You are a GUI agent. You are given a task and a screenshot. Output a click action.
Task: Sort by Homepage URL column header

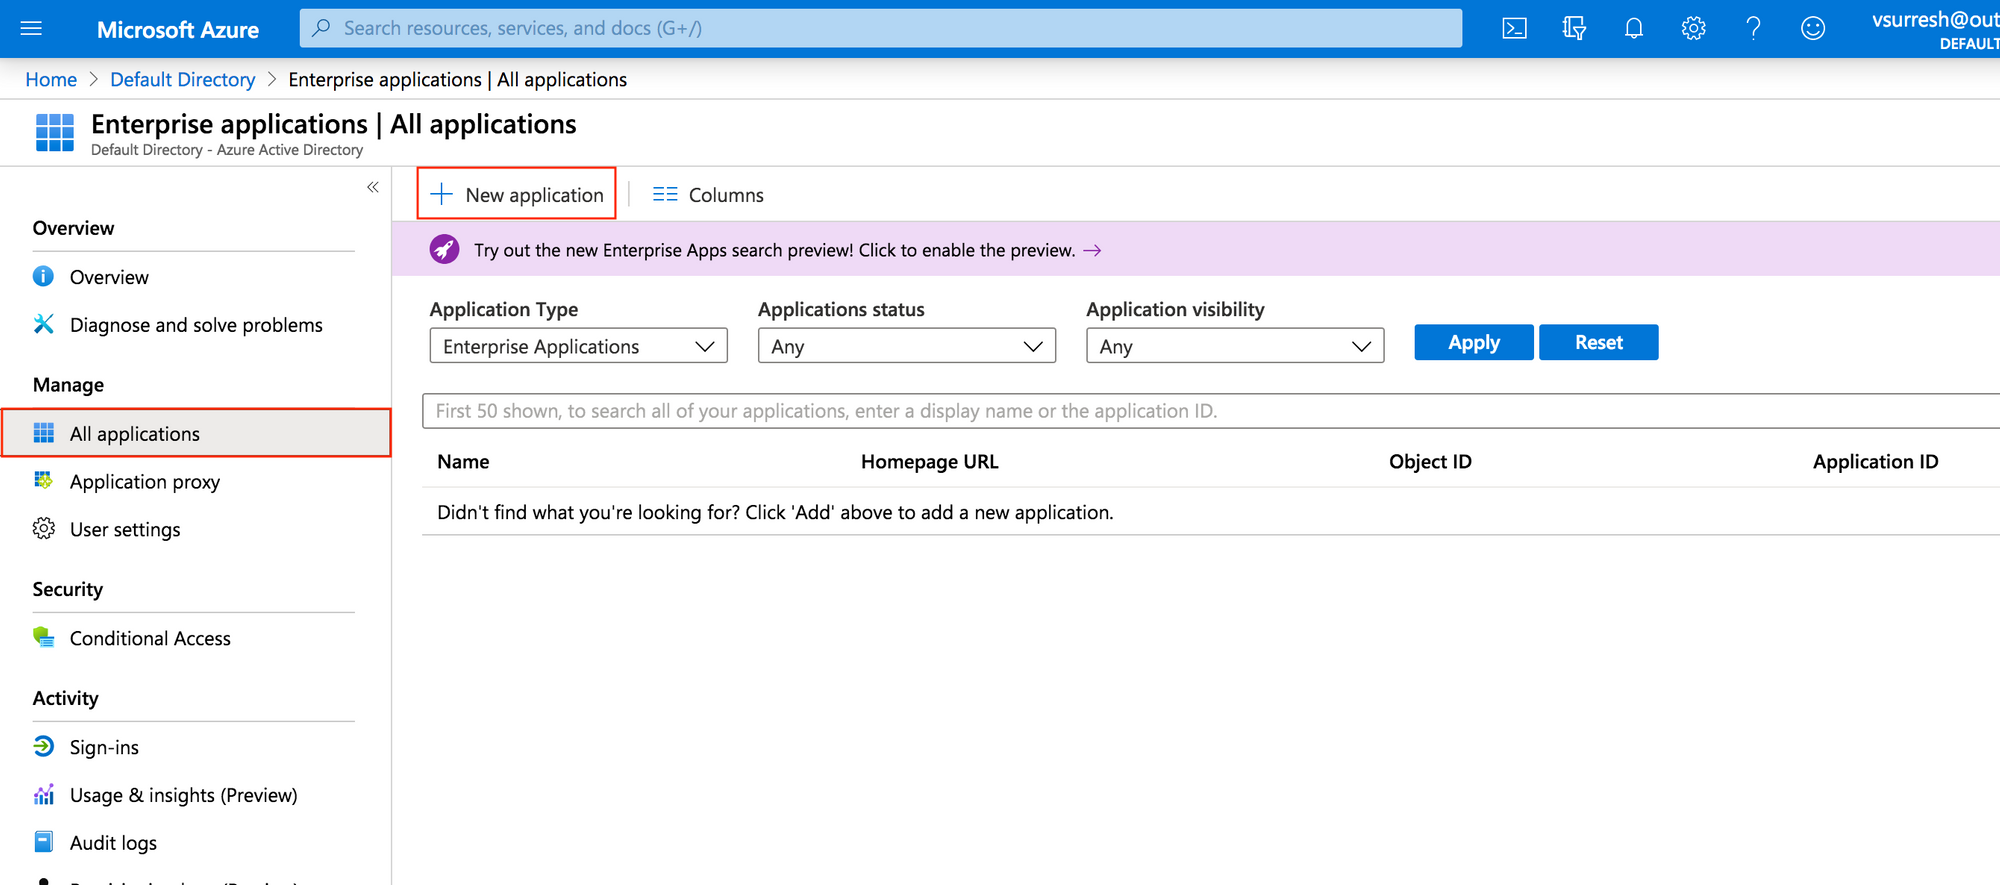929,461
